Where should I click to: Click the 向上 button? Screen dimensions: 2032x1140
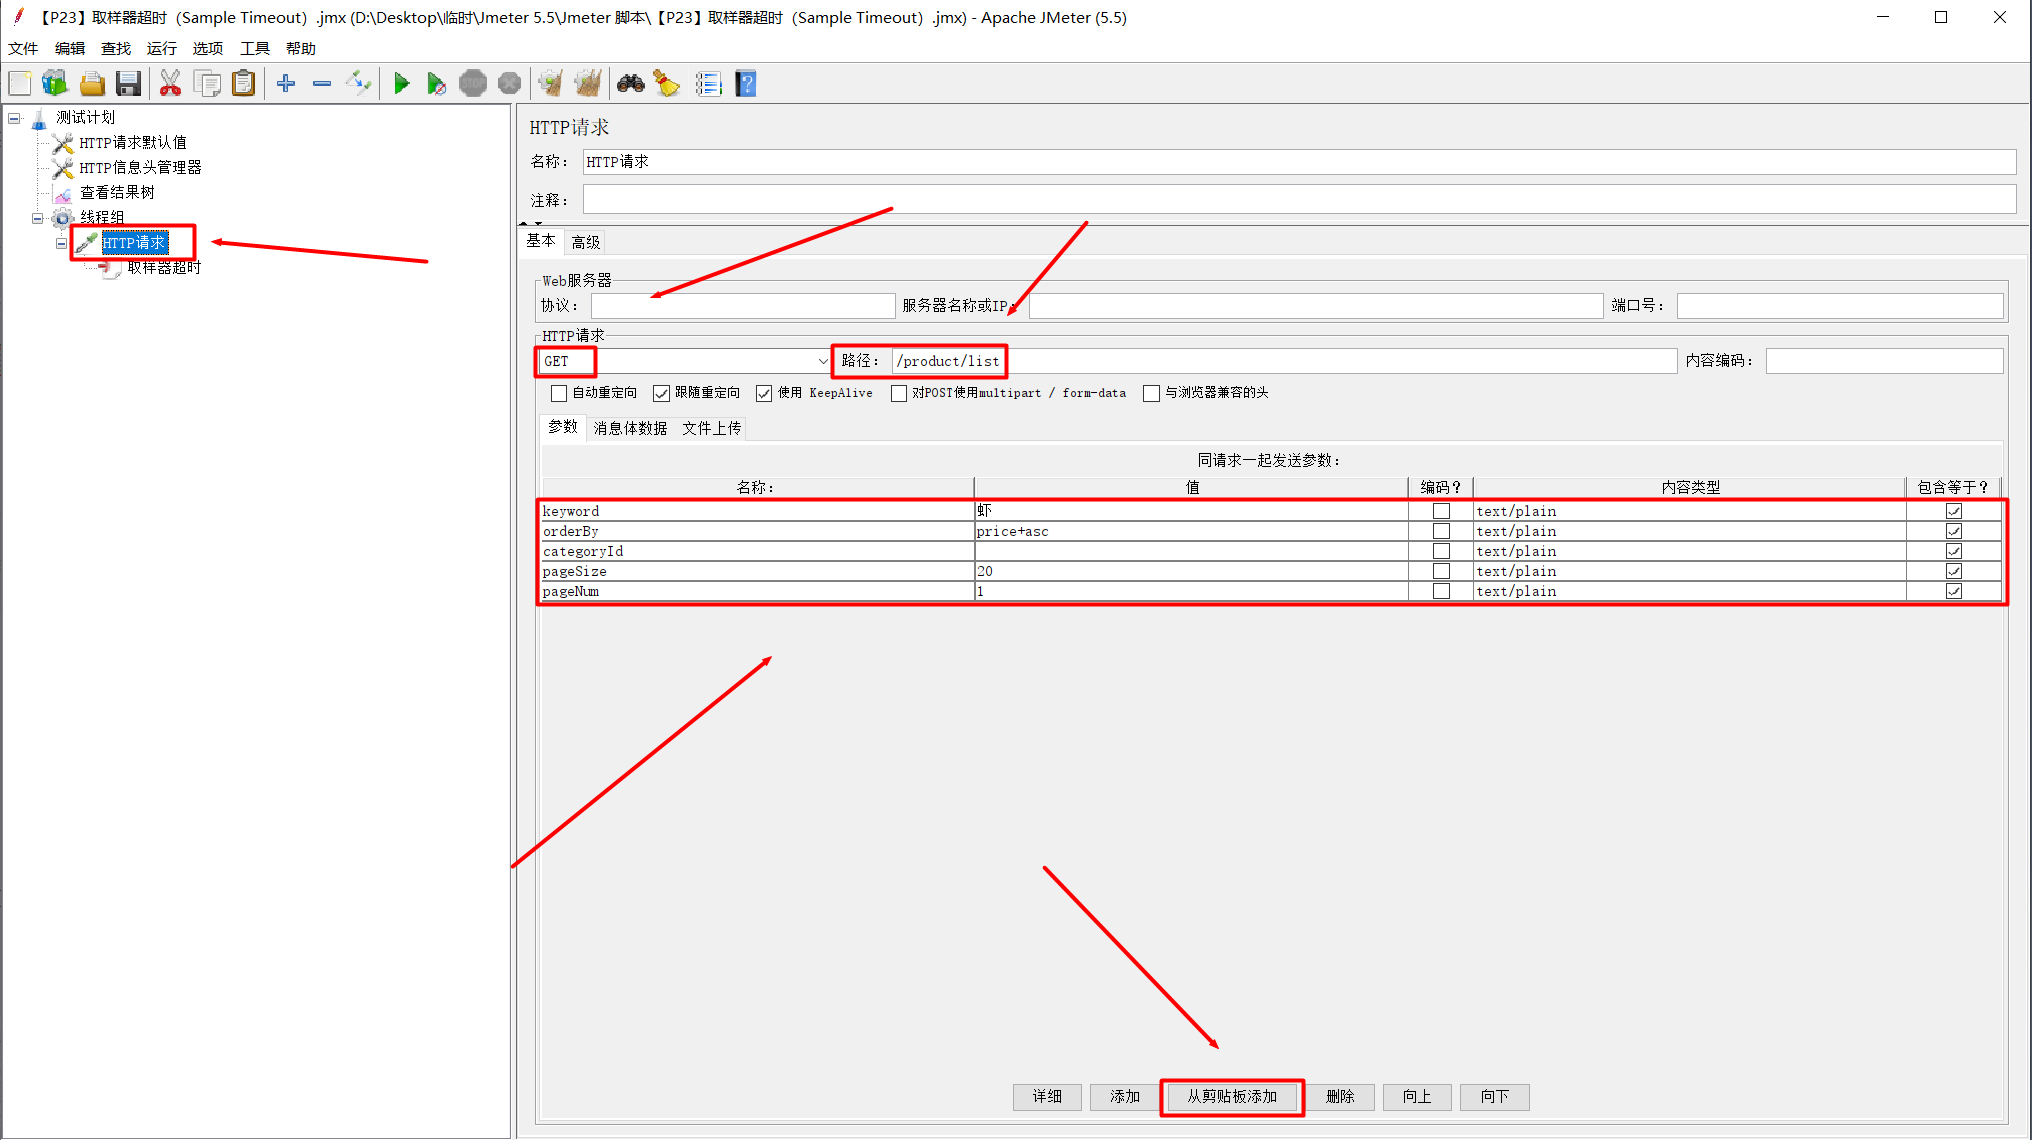pos(1417,1097)
